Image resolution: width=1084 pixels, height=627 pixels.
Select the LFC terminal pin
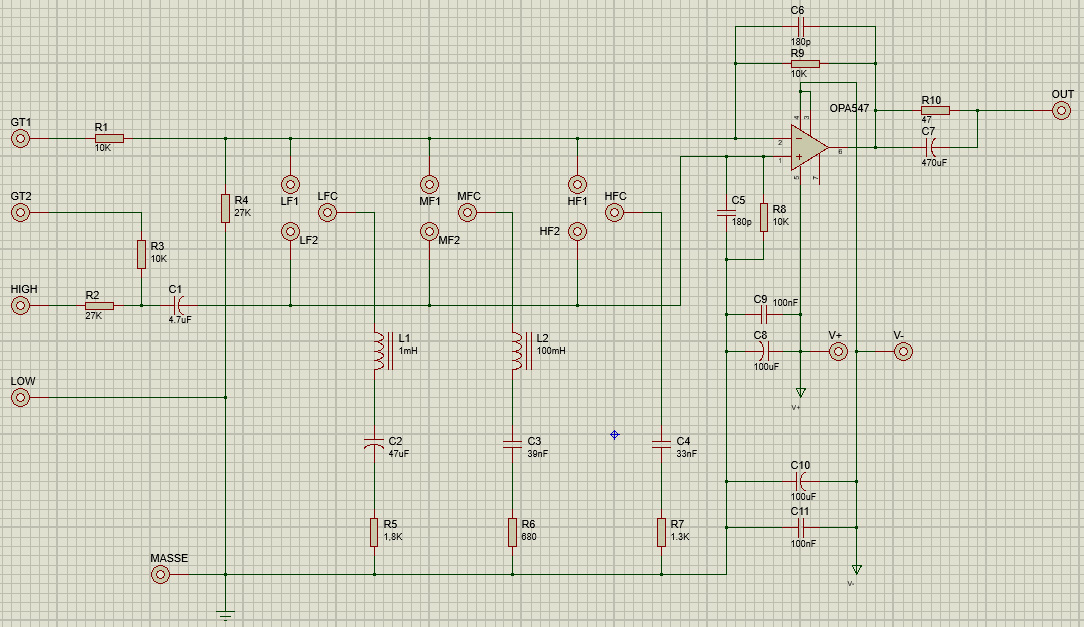click(328, 213)
